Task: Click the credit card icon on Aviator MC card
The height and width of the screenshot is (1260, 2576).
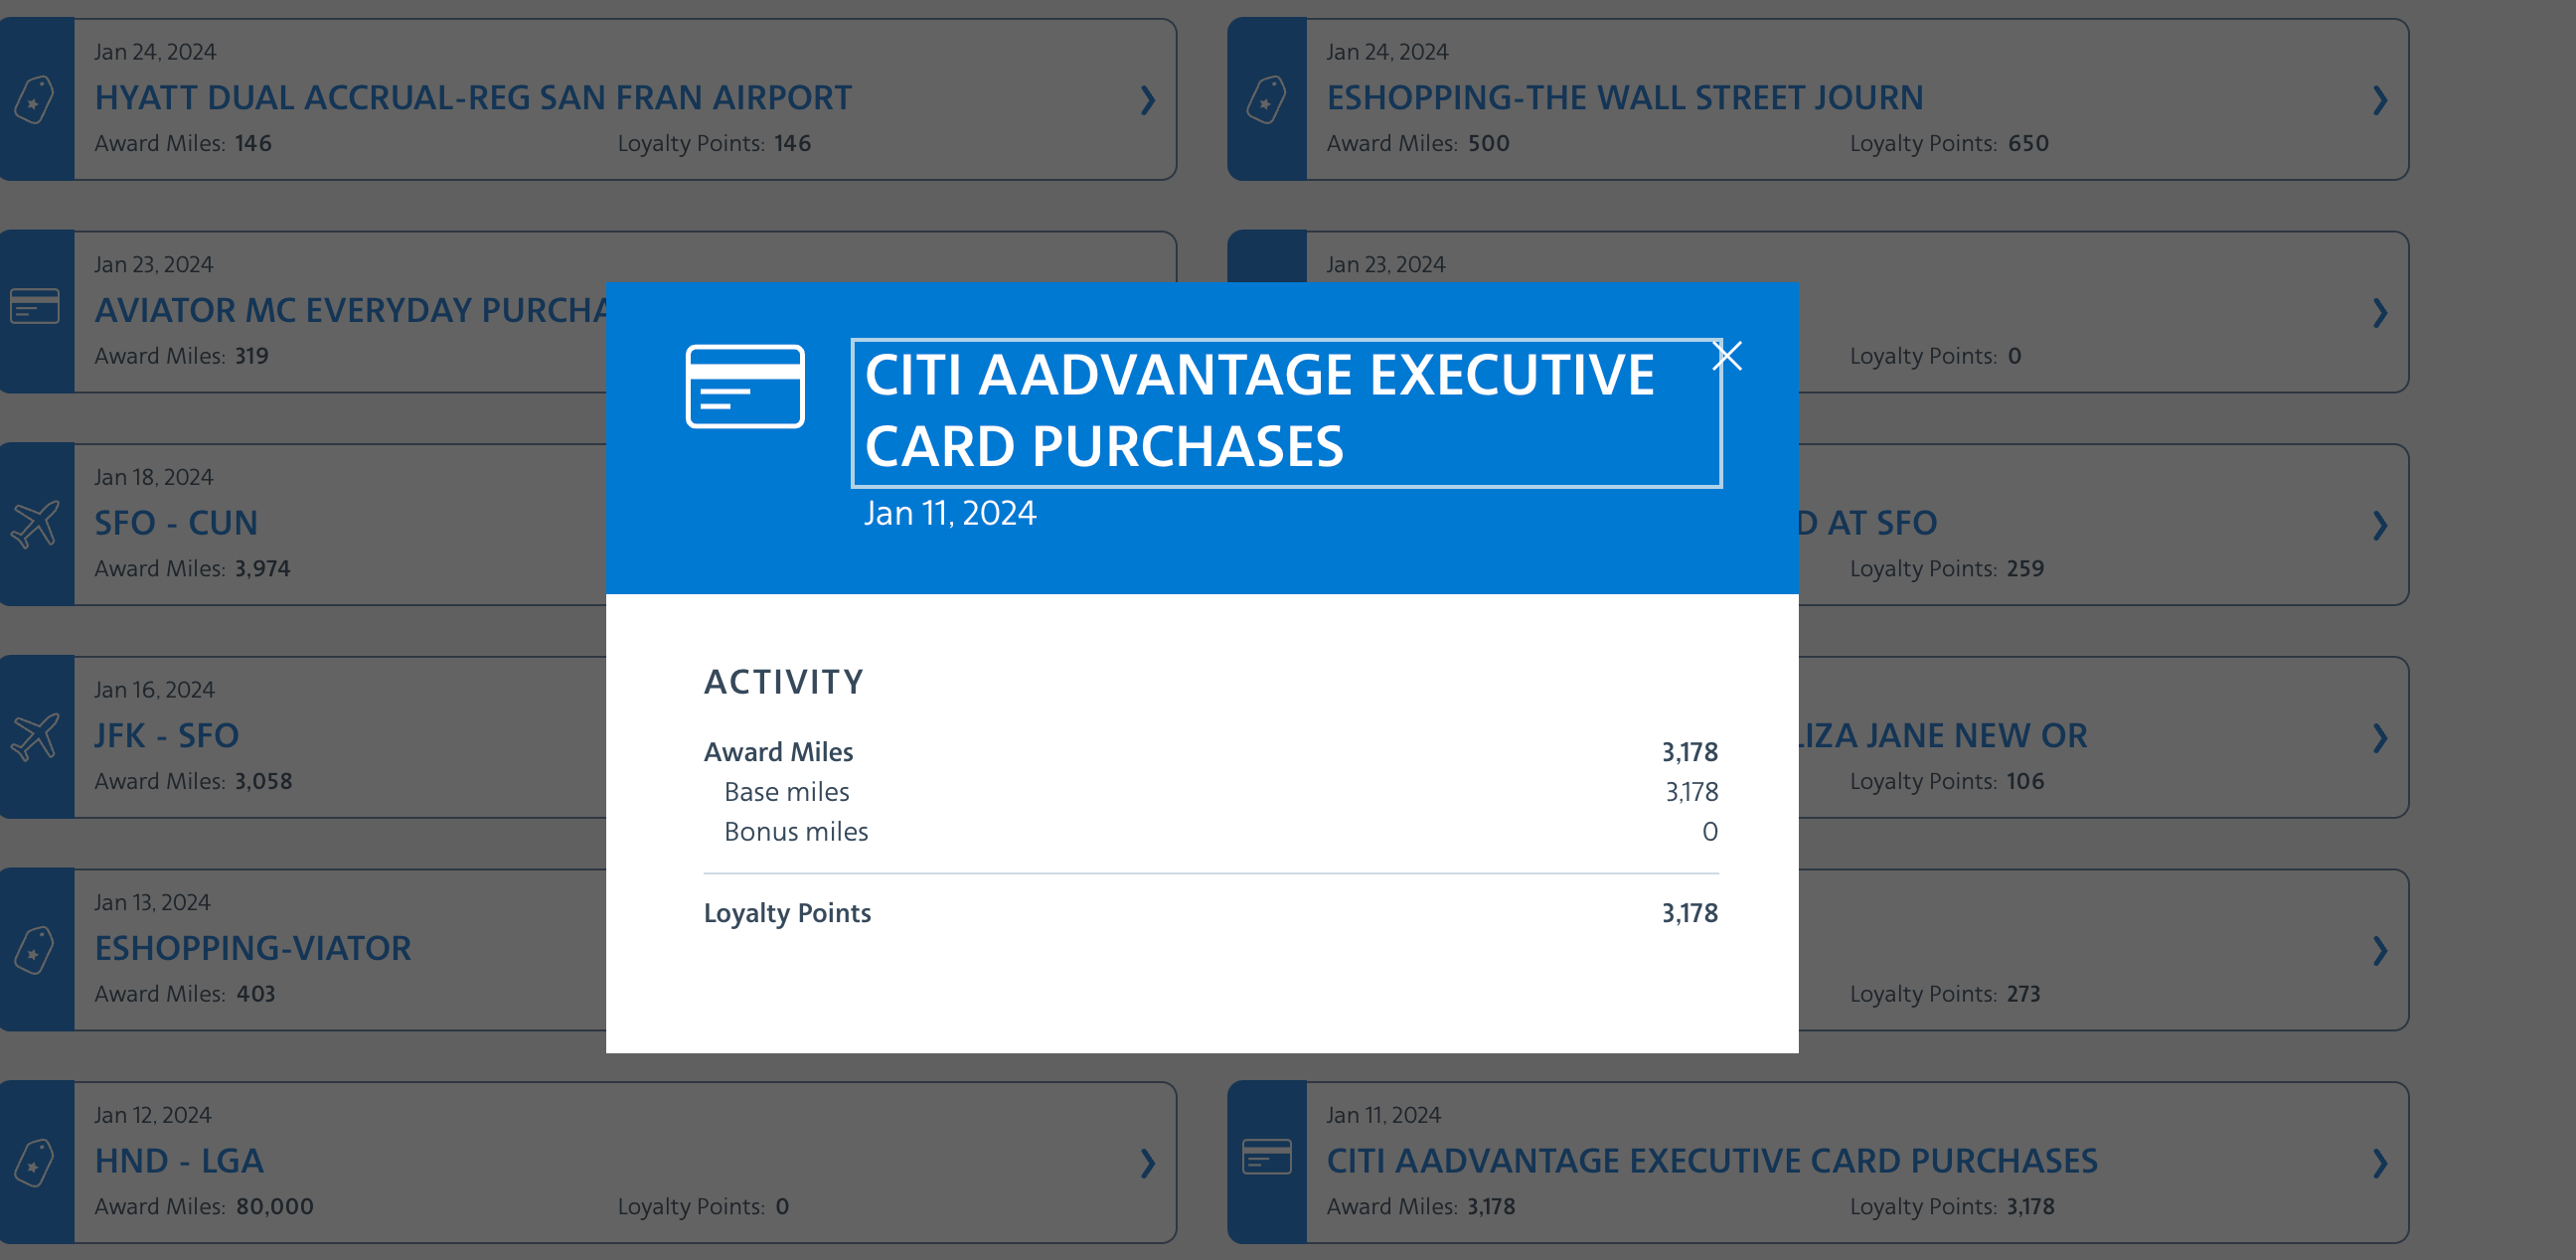Action: [36, 309]
